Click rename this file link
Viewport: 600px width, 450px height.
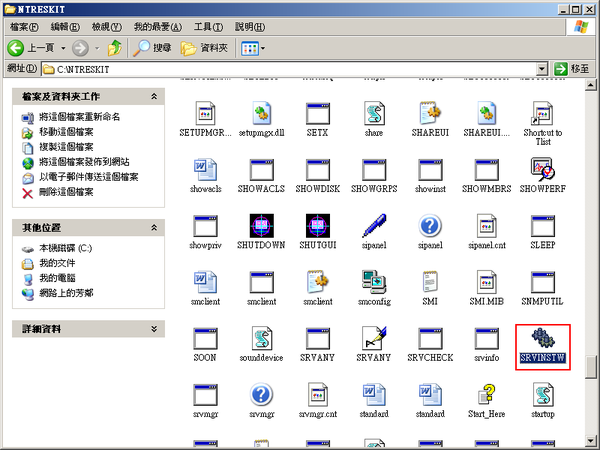(80, 117)
